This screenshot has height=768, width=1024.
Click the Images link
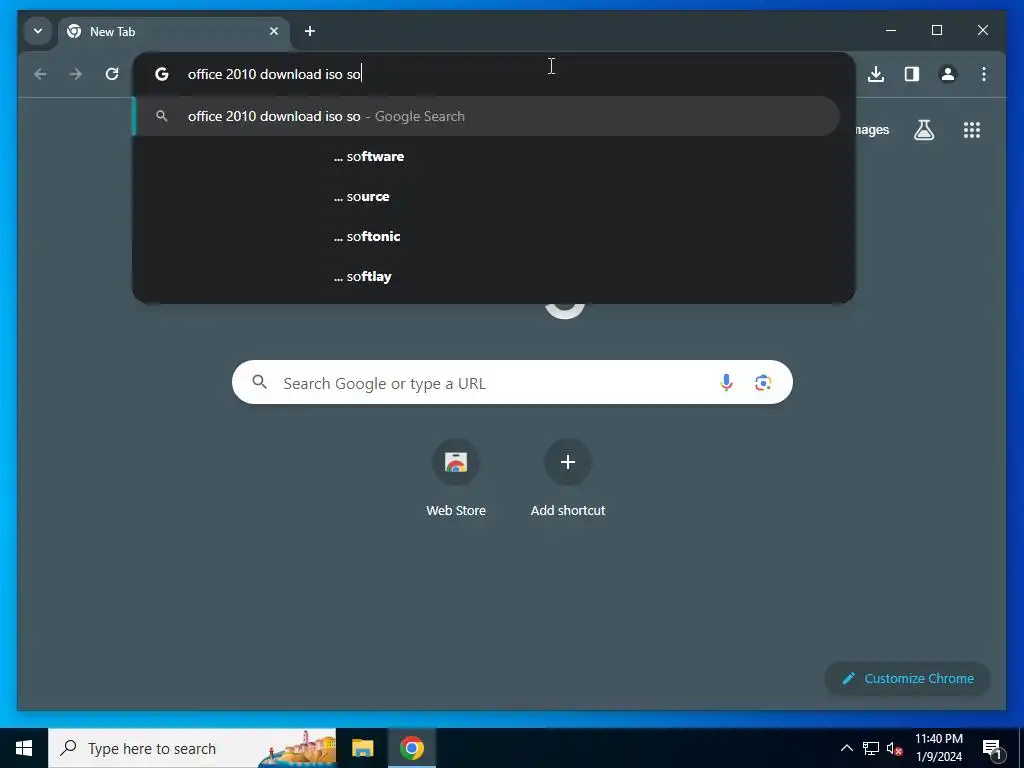[x=872, y=130]
